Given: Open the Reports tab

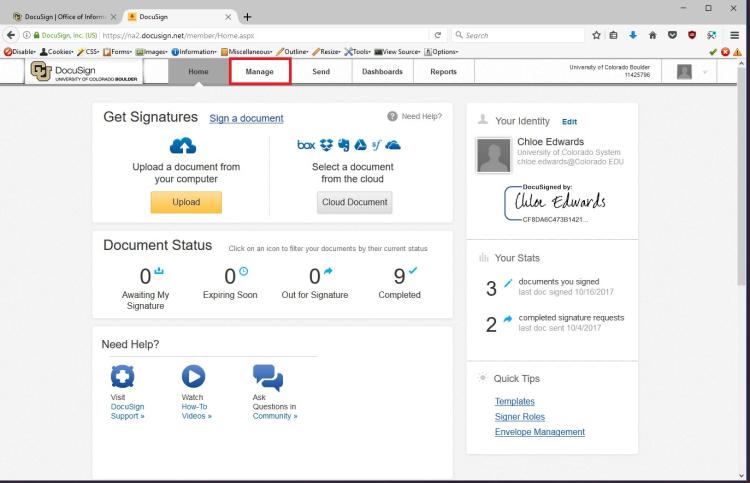Looking at the screenshot, I should tap(443, 71).
